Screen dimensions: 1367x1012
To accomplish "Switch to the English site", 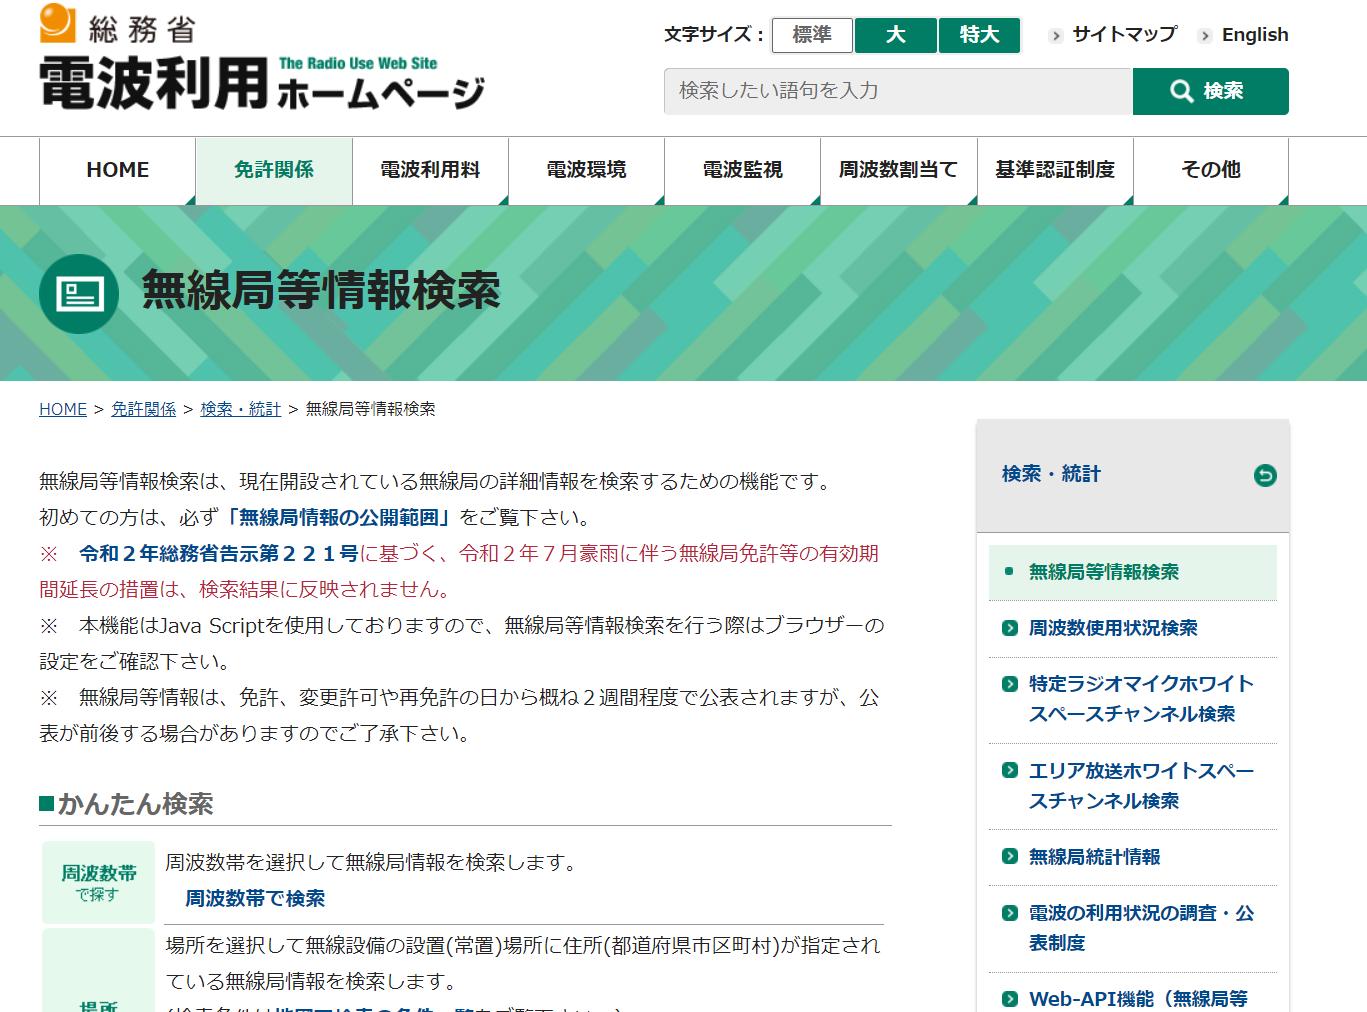I will point(1254,35).
